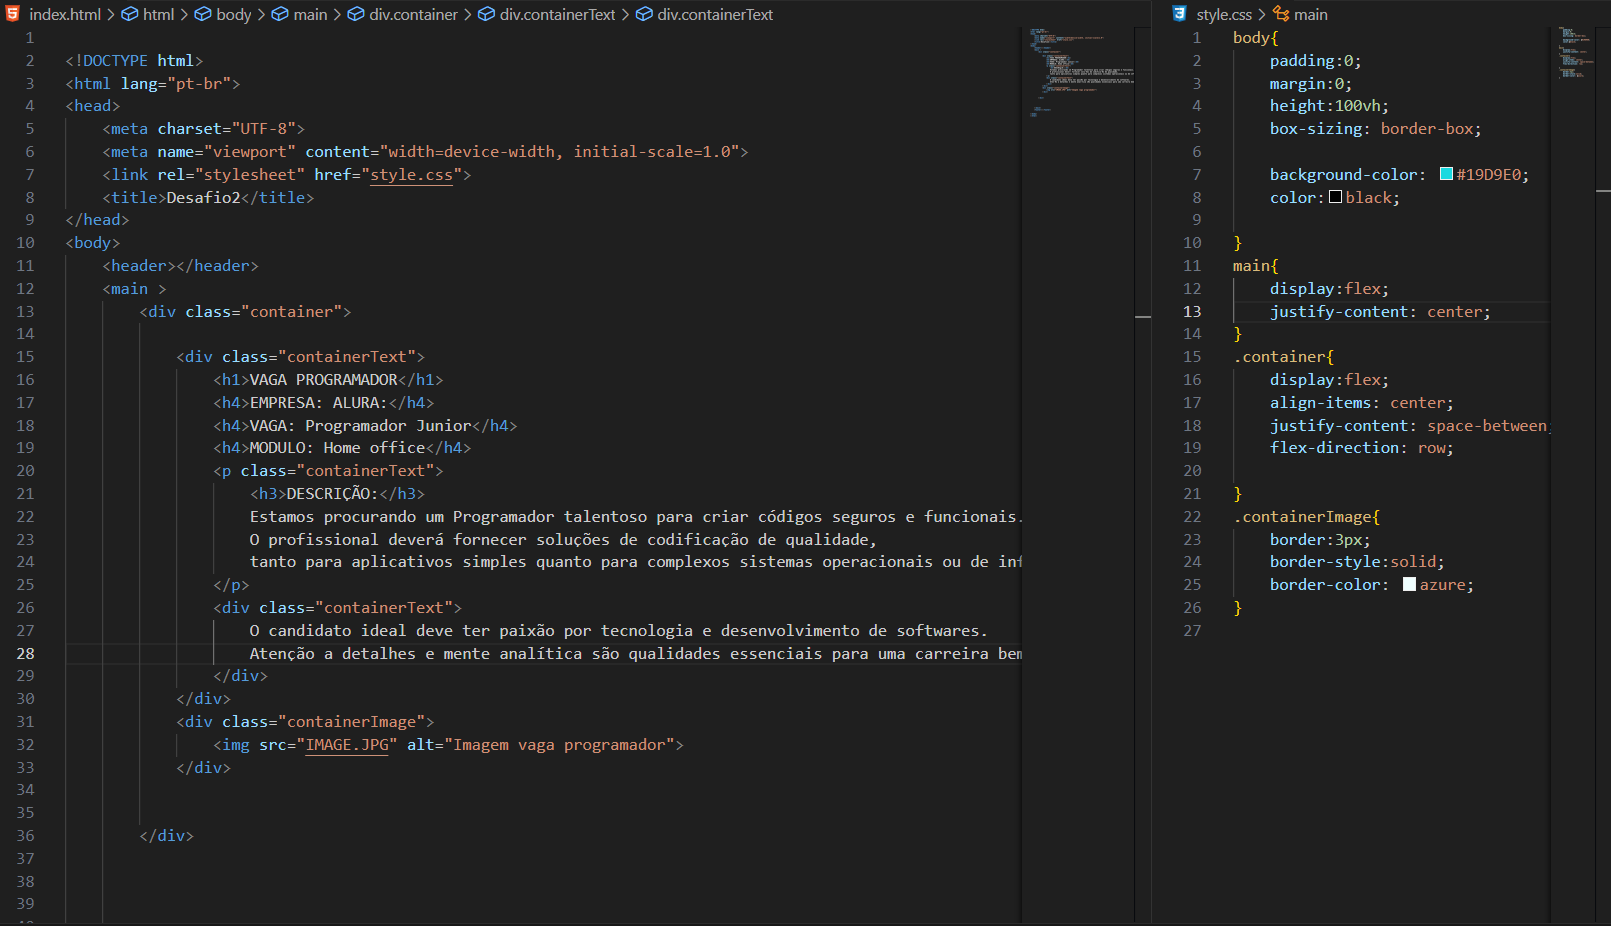Click the cube icon beside main breadcrumb in index.html
This screenshot has width=1611, height=926.
[280, 14]
